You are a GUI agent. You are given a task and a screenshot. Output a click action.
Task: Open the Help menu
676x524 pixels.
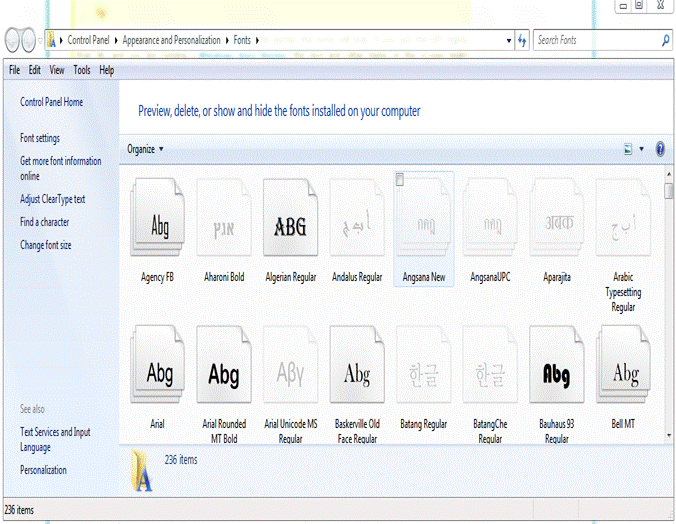(106, 70)
